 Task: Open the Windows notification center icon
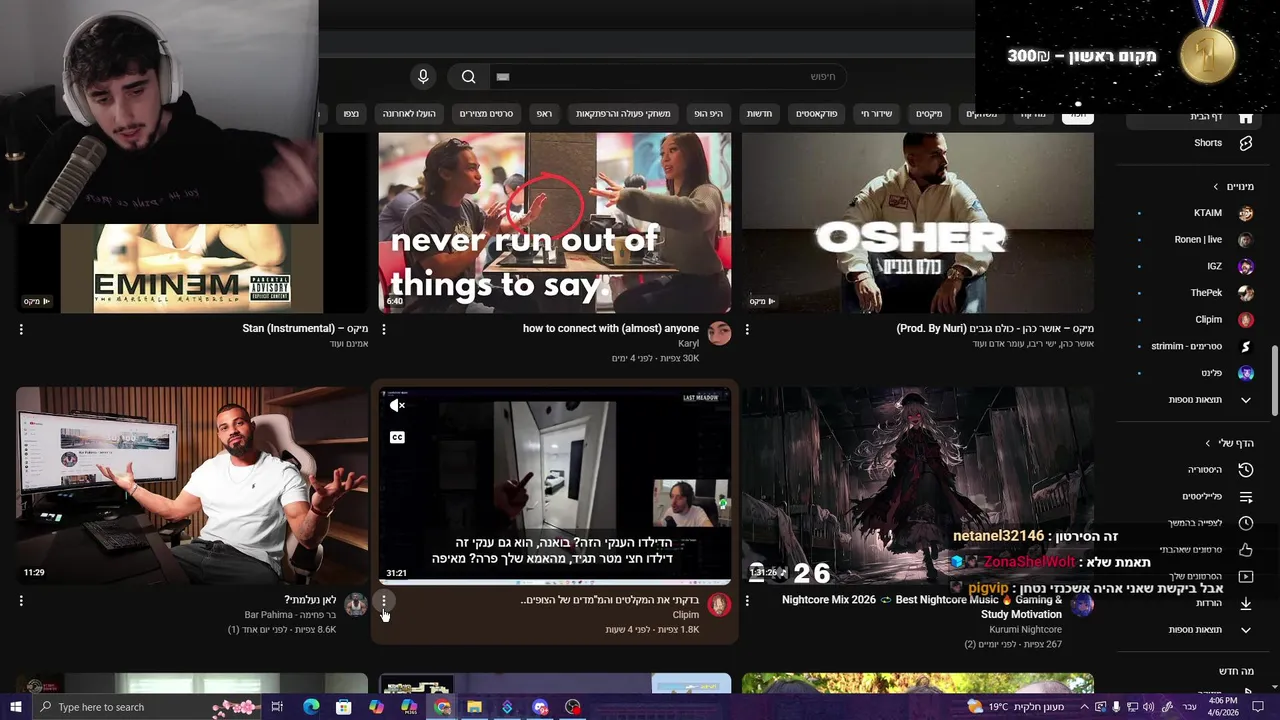coord(1258,707)
